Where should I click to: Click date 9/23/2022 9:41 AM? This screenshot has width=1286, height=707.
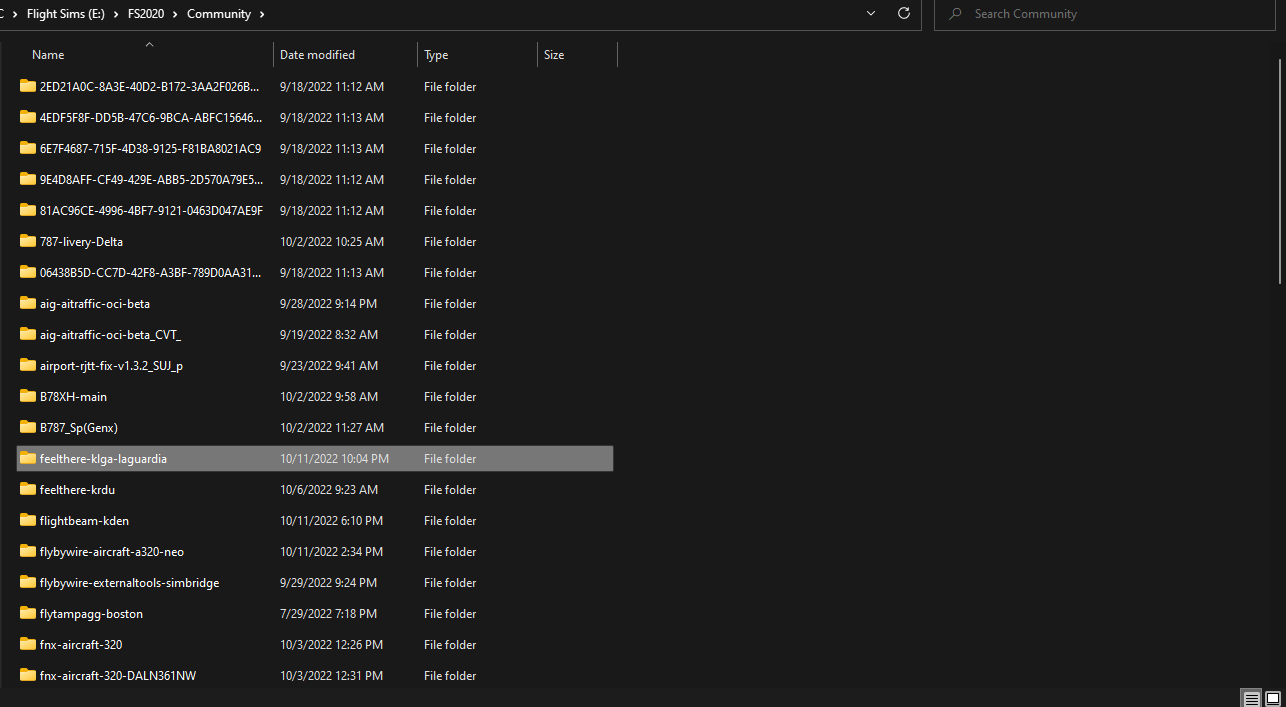pyautogui.click(x=329, y=365)
